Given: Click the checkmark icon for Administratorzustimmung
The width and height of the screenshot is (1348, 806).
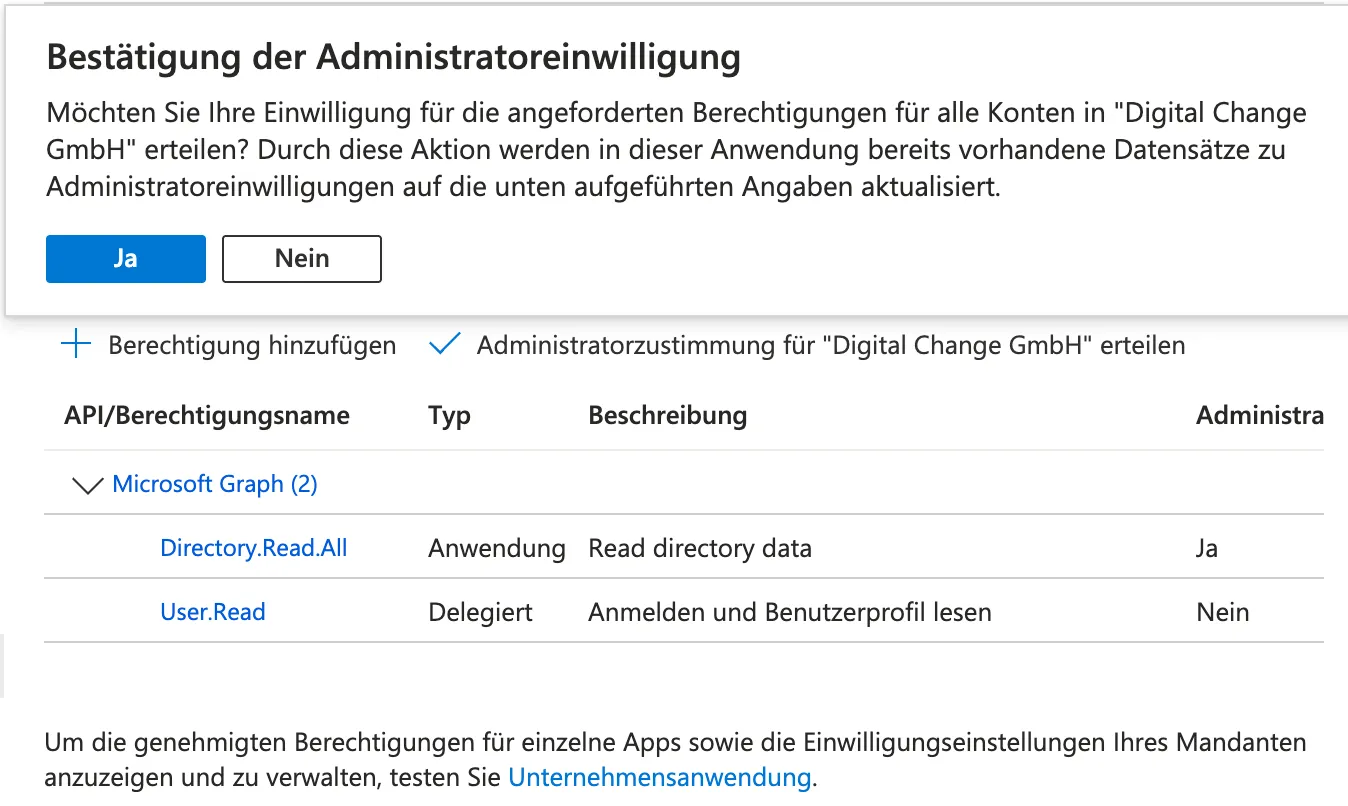Looking at the screenshot, I should (443, 345).
